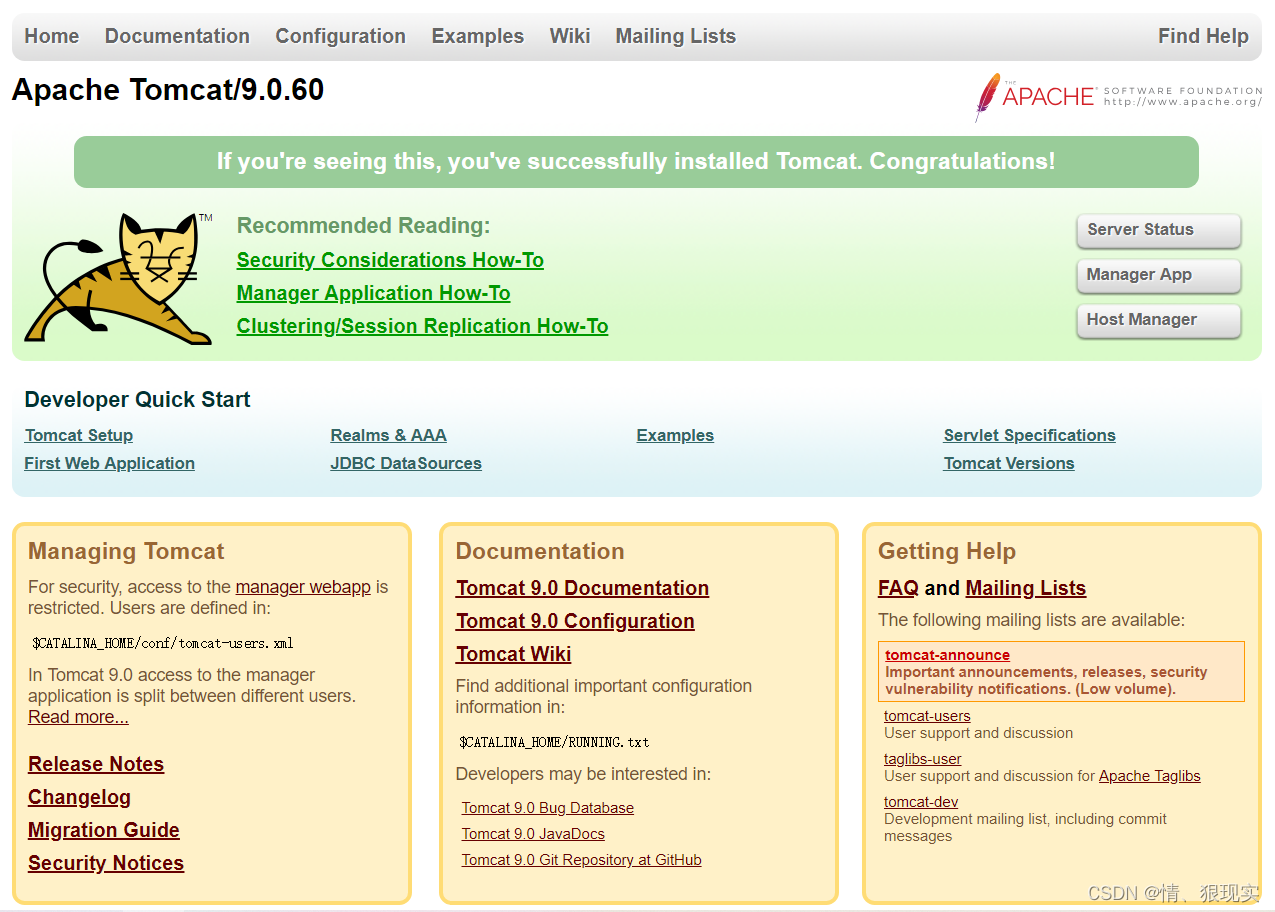This screenshot has width=1275, height=912.
Task: Click the $CATALINA_HOME/conf/tomcat-users.xml path text
Action: 163,643
